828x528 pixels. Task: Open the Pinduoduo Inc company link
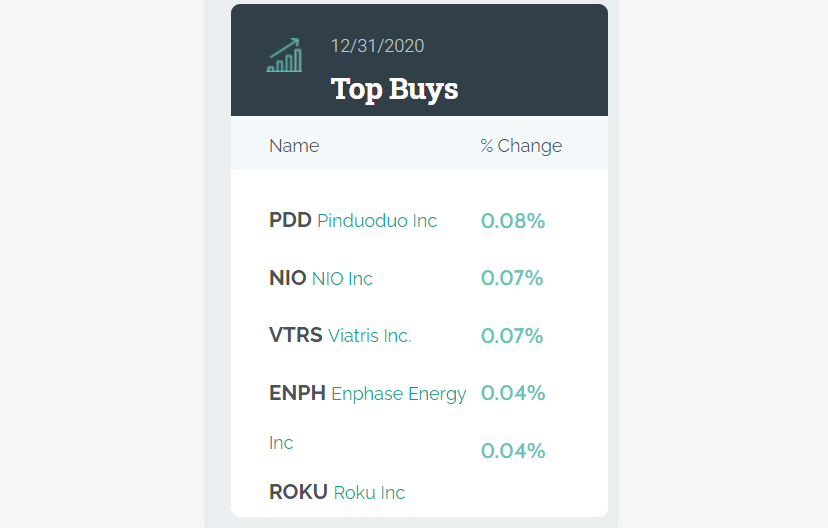click(x=377, y=221)
